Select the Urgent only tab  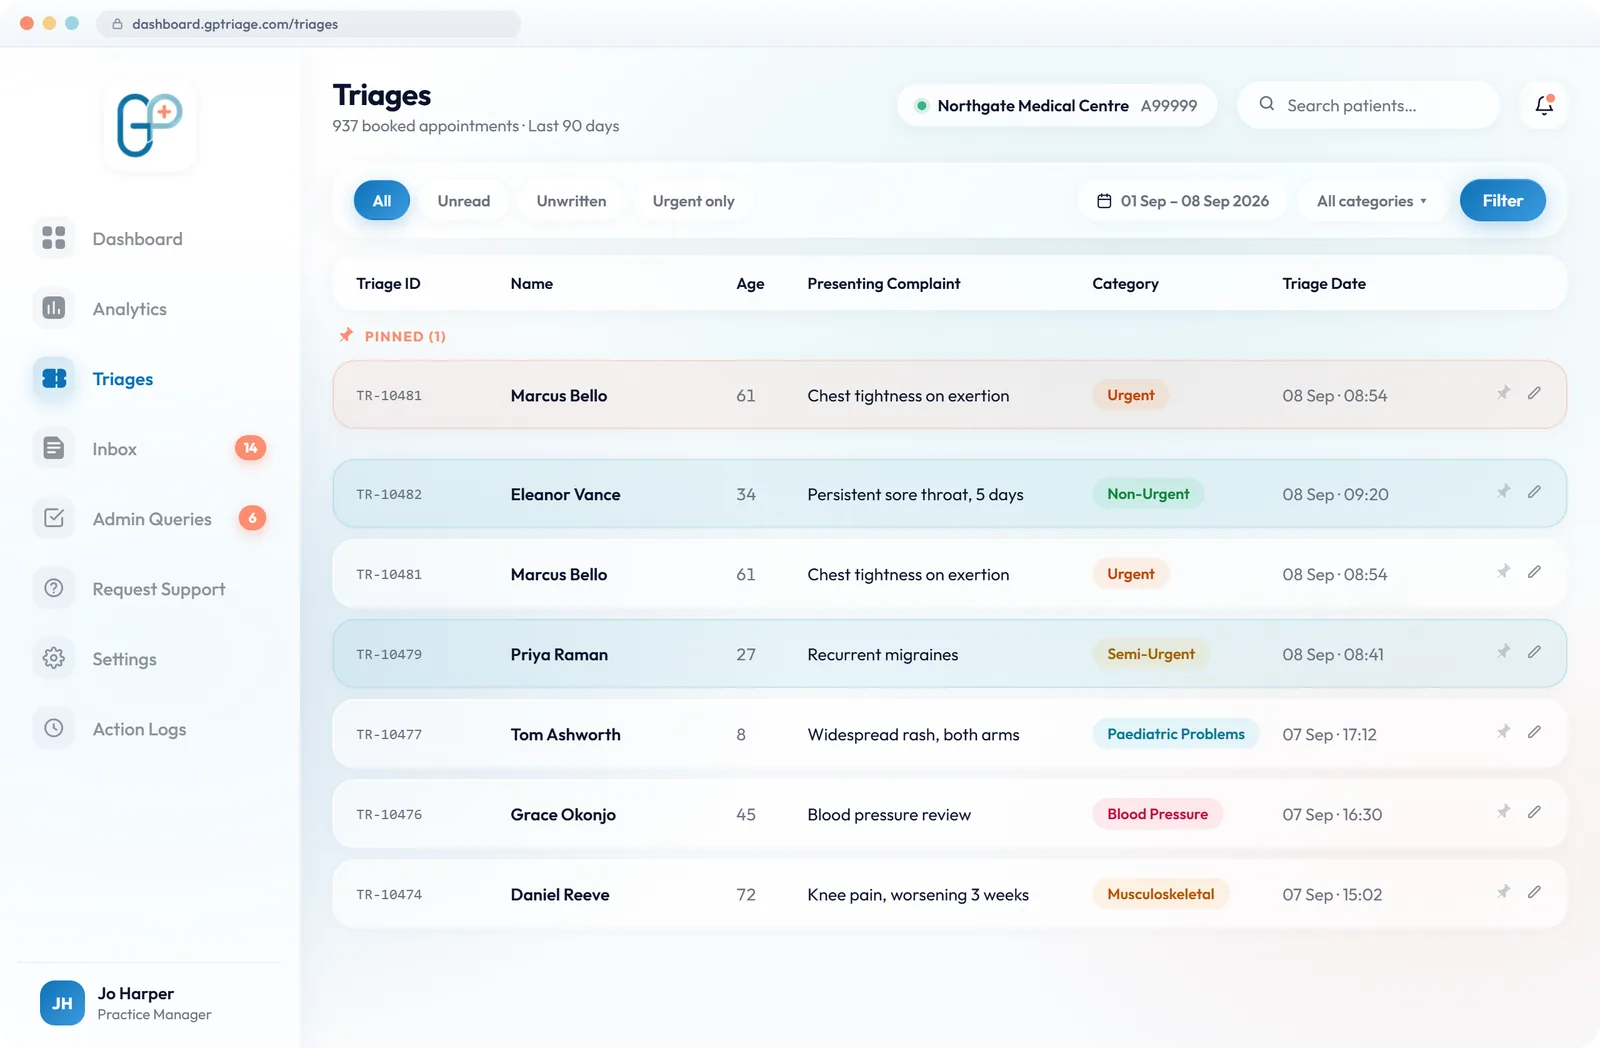click(x=694, y=201)
